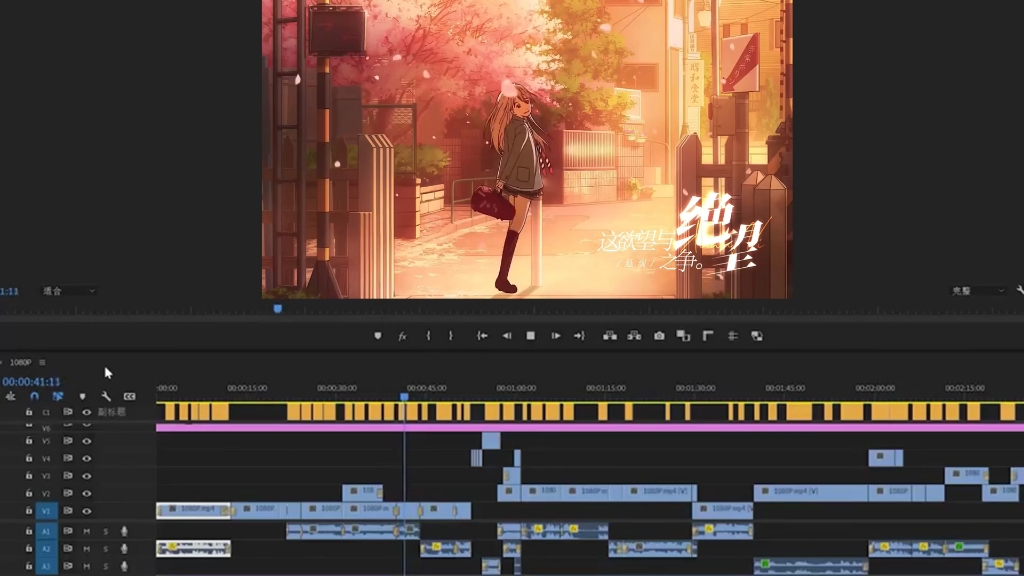The image size is (1024, 576).
Task: Click the Mark Out brace icon
Action: 451,336
